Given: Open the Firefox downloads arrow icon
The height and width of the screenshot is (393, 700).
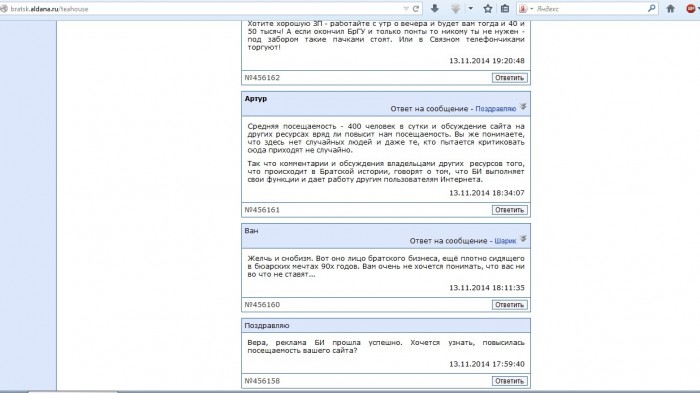Looking at the screenshot, I should click(x=435, y=8).
